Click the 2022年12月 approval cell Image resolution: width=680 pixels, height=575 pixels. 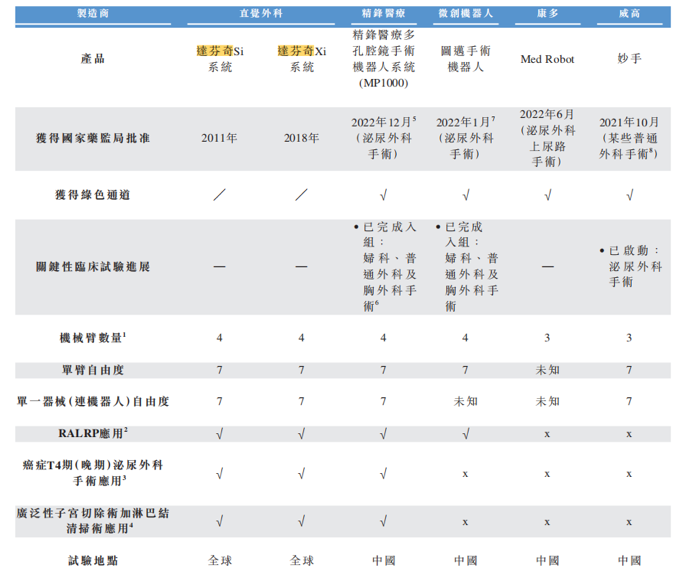[383, 138]
